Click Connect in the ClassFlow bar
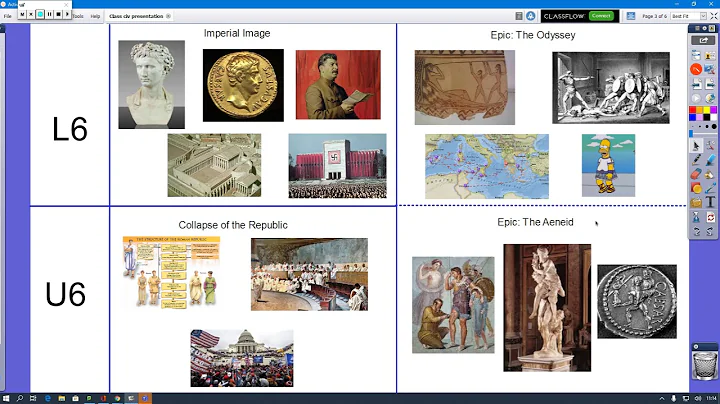The image size is (720, 404). [x=601, y=16]
